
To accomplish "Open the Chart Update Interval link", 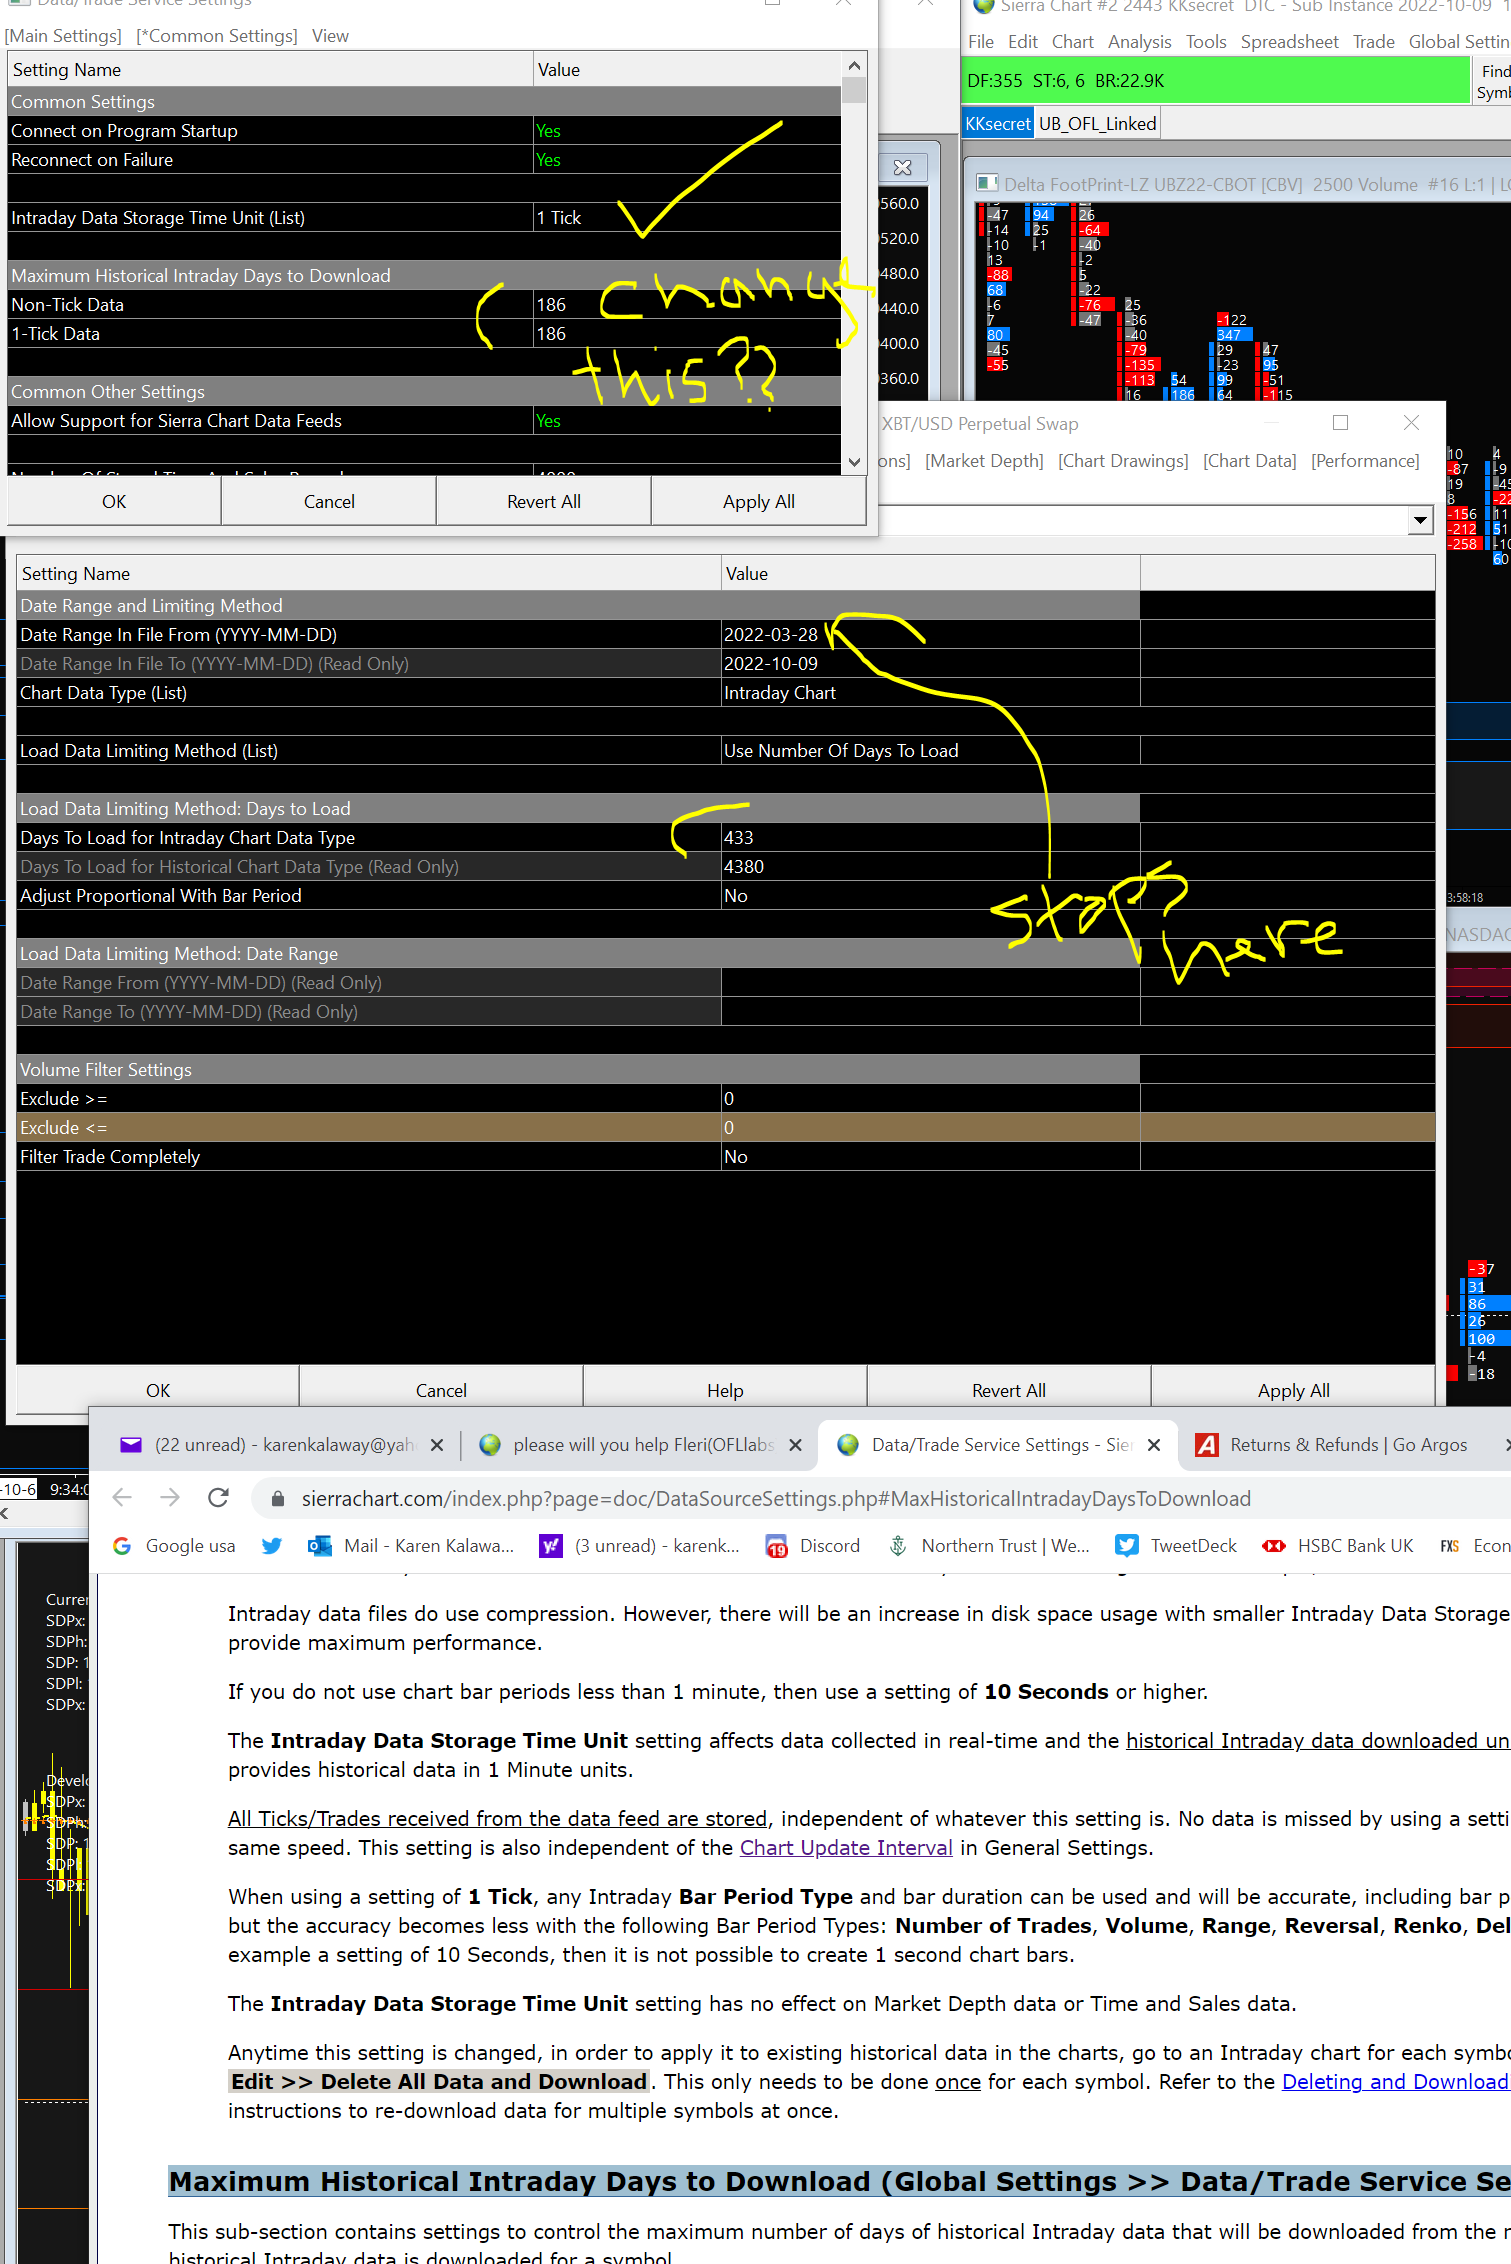I will click(x=846, y=1848).
